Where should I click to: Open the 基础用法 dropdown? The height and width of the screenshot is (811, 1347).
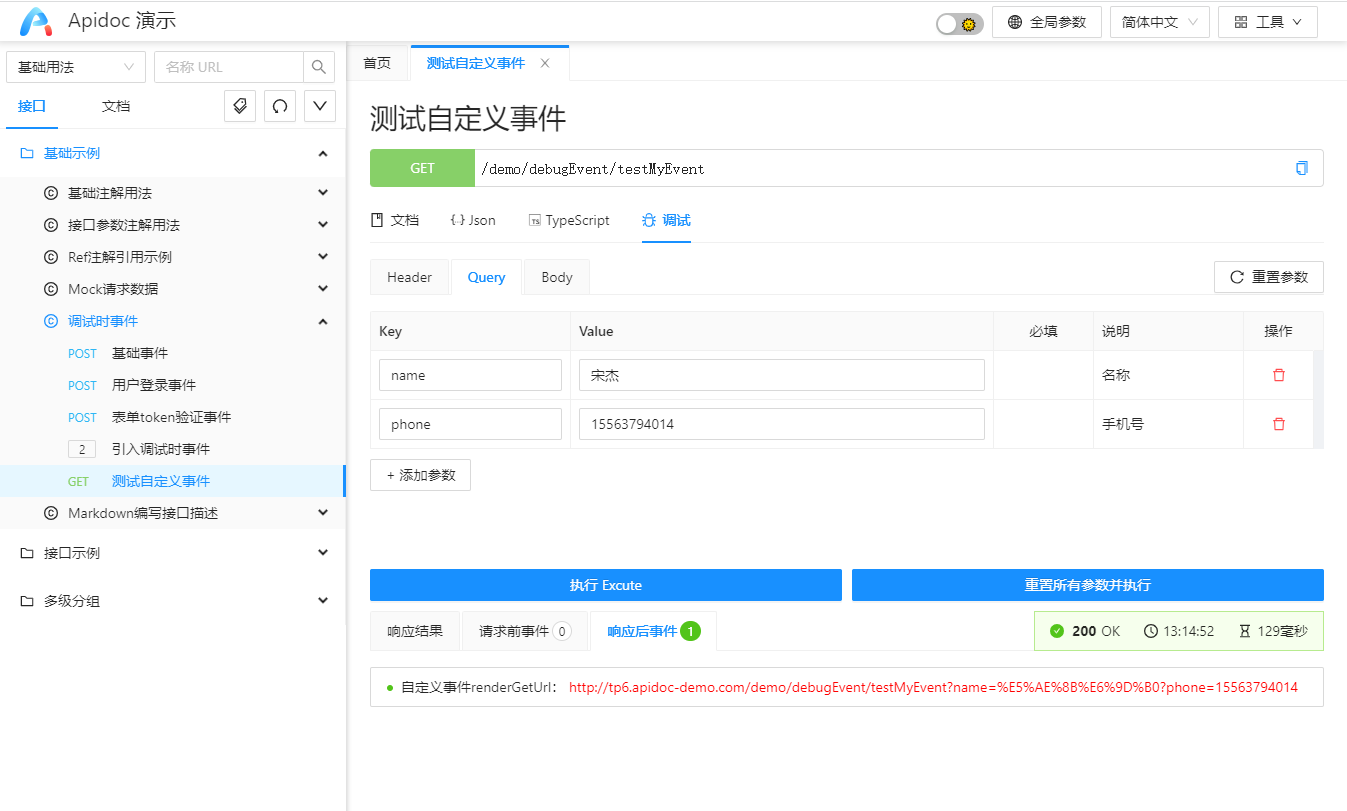click(76, 67)
